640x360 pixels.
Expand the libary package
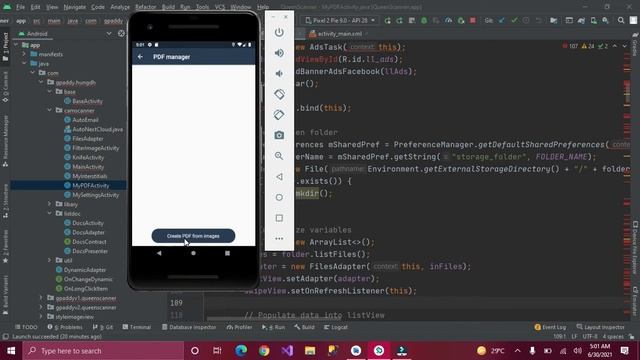click(49, 204)
